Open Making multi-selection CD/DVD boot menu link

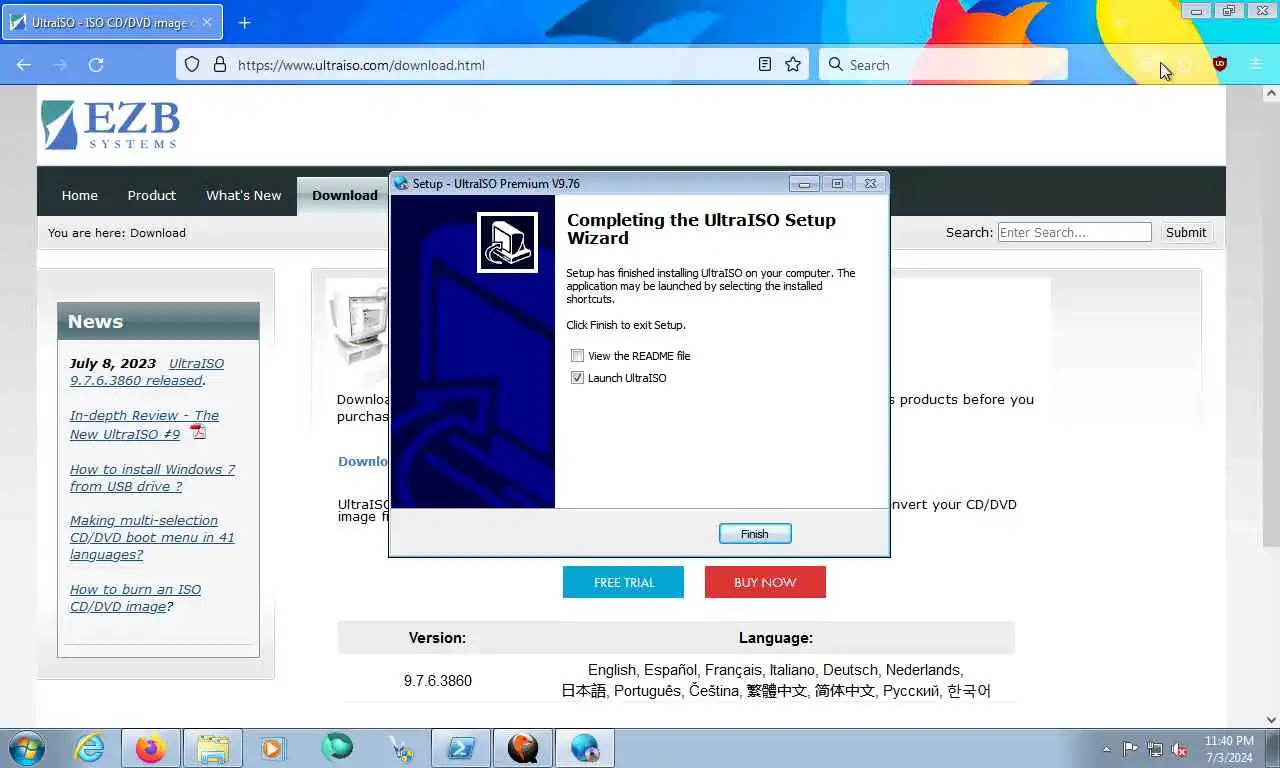coord(152,537)
